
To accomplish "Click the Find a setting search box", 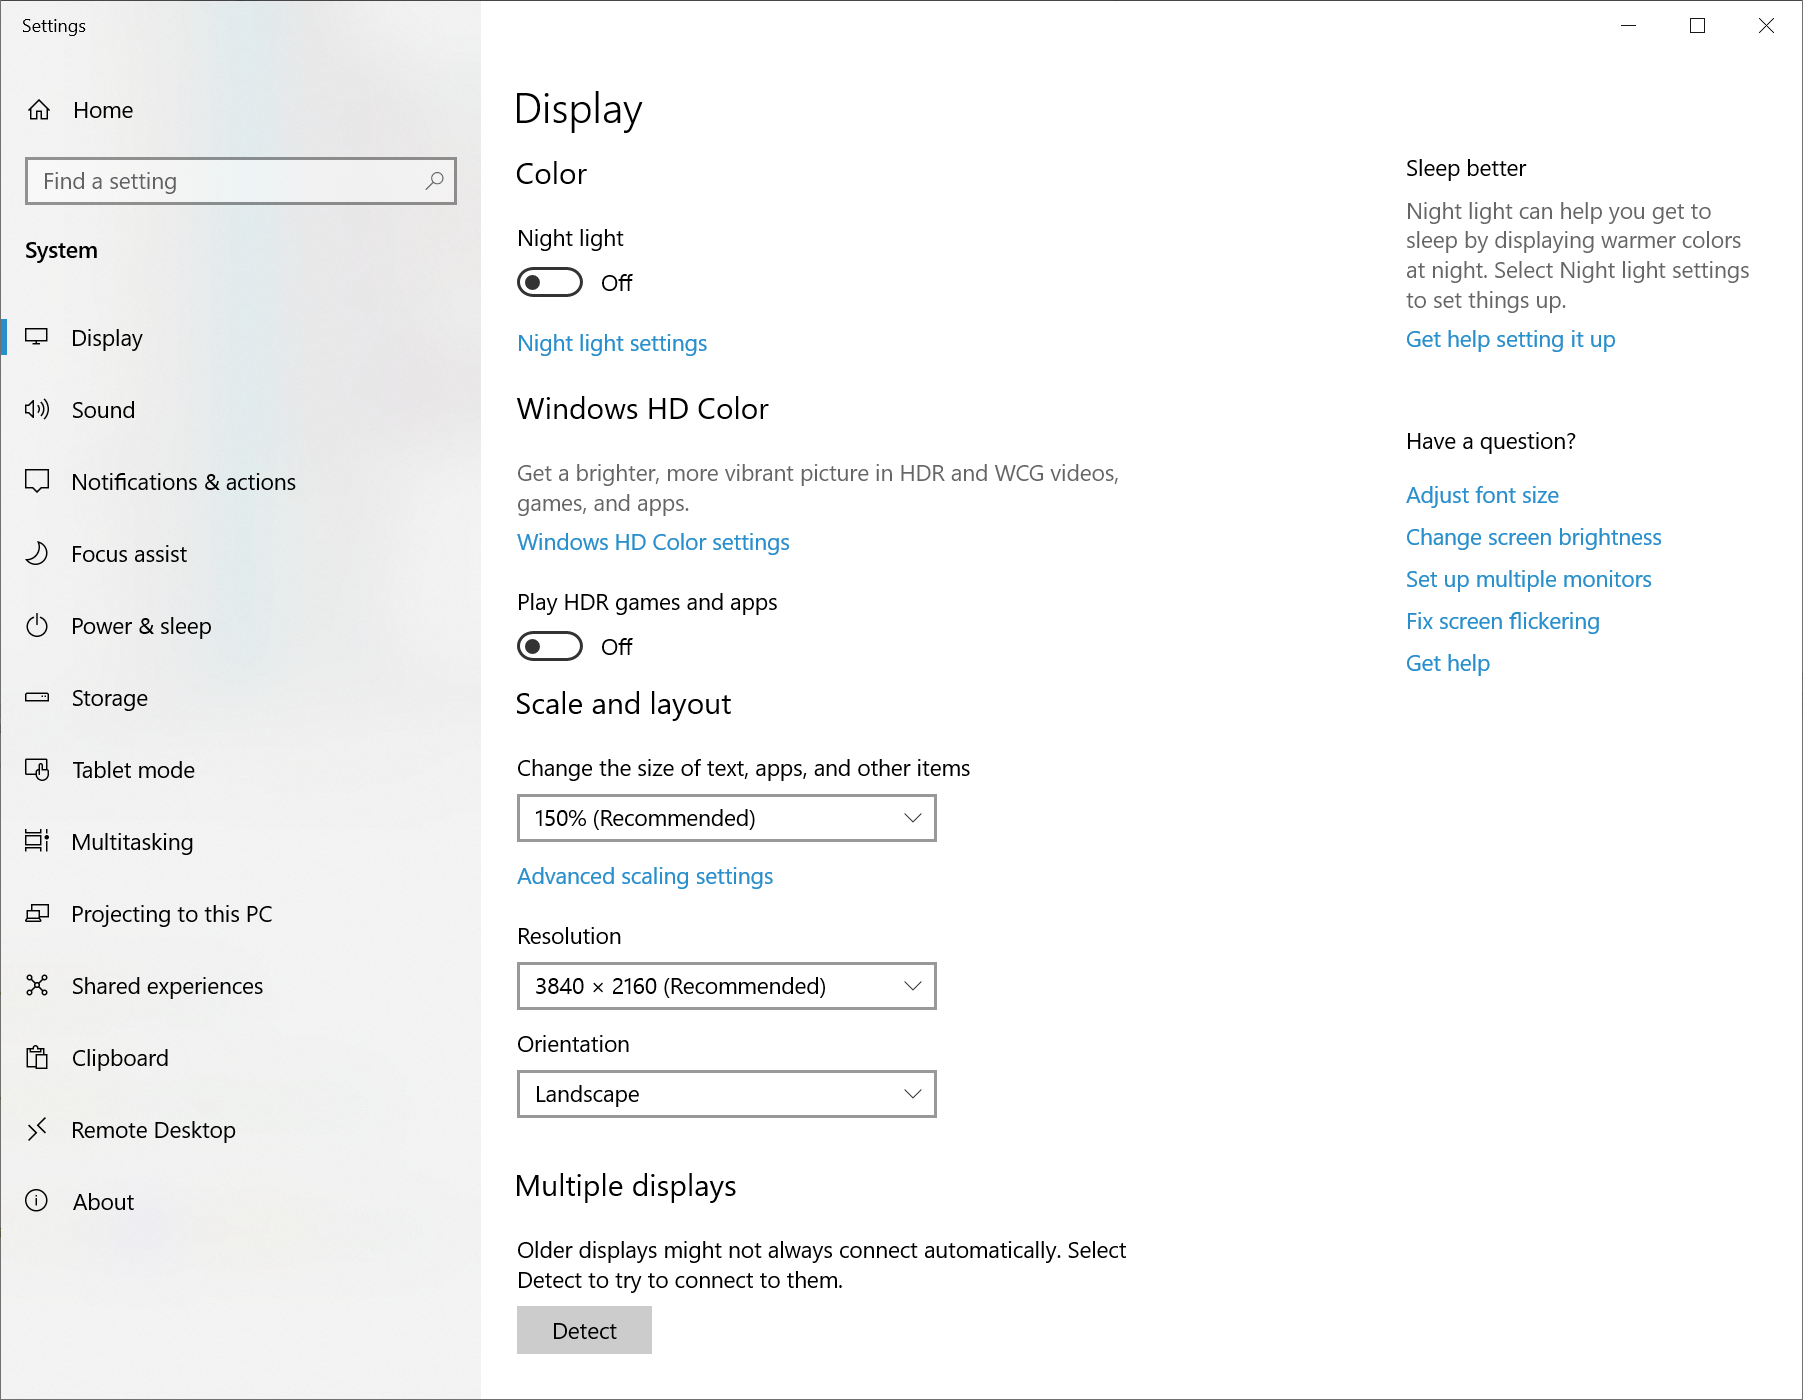I will pyautogui.click(x=240, y=181).
